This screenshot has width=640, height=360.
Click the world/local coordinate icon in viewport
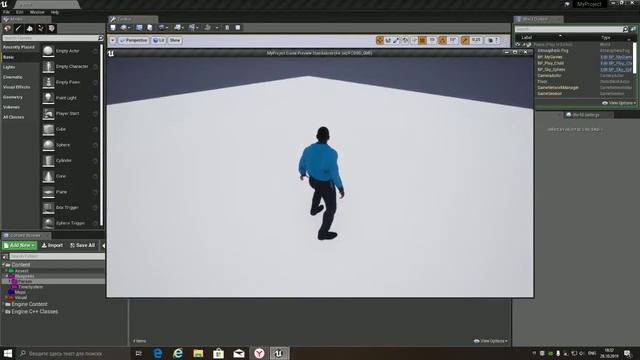pyautogui.click(x=405, y=40)
